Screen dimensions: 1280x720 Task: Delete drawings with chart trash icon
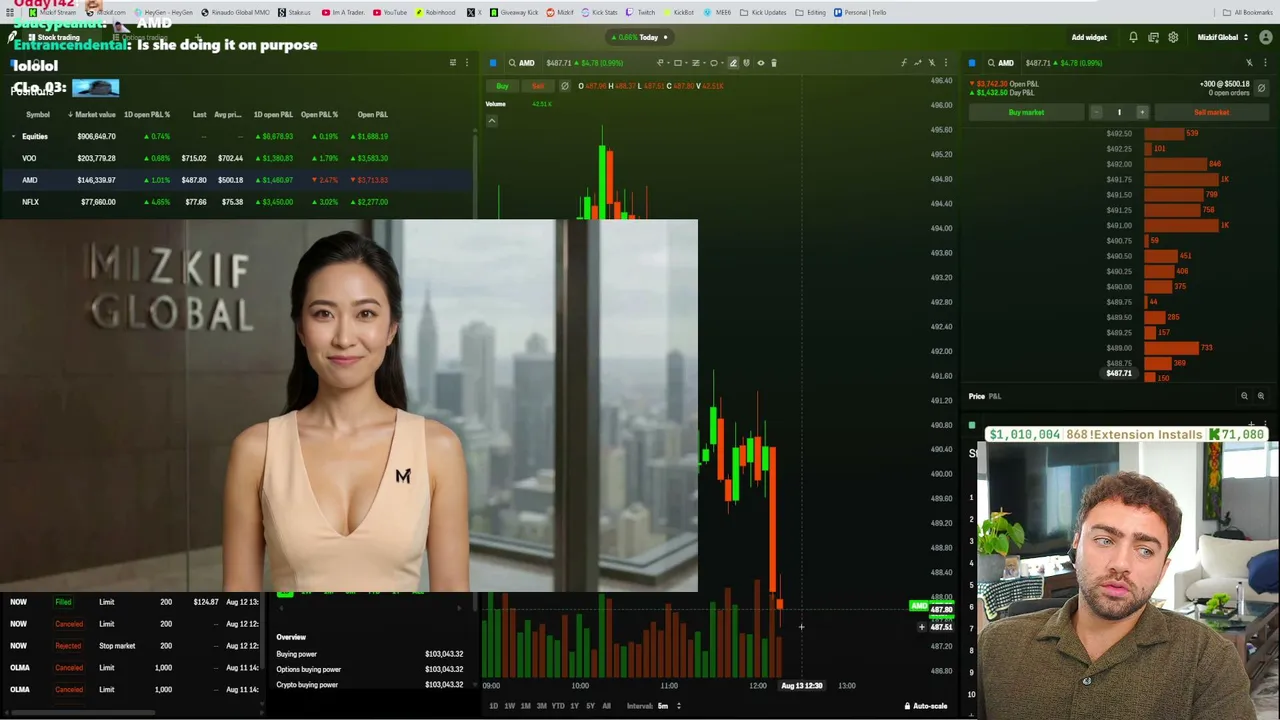tap(773, 63)
